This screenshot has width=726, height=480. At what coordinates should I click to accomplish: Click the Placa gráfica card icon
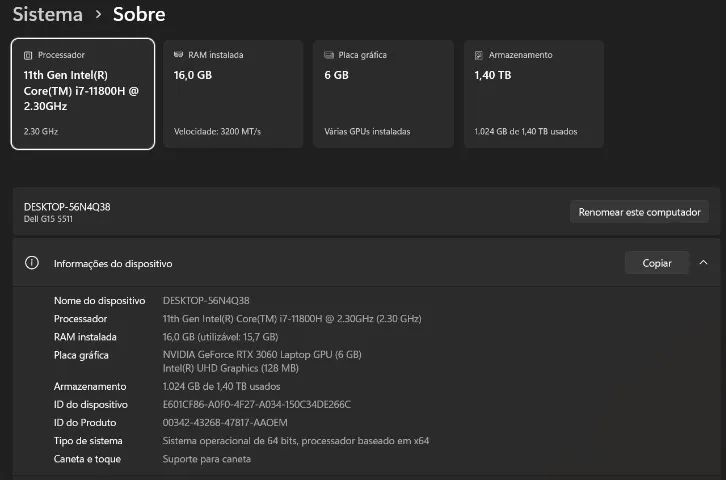pyautogui.click(x=329, y=55)
